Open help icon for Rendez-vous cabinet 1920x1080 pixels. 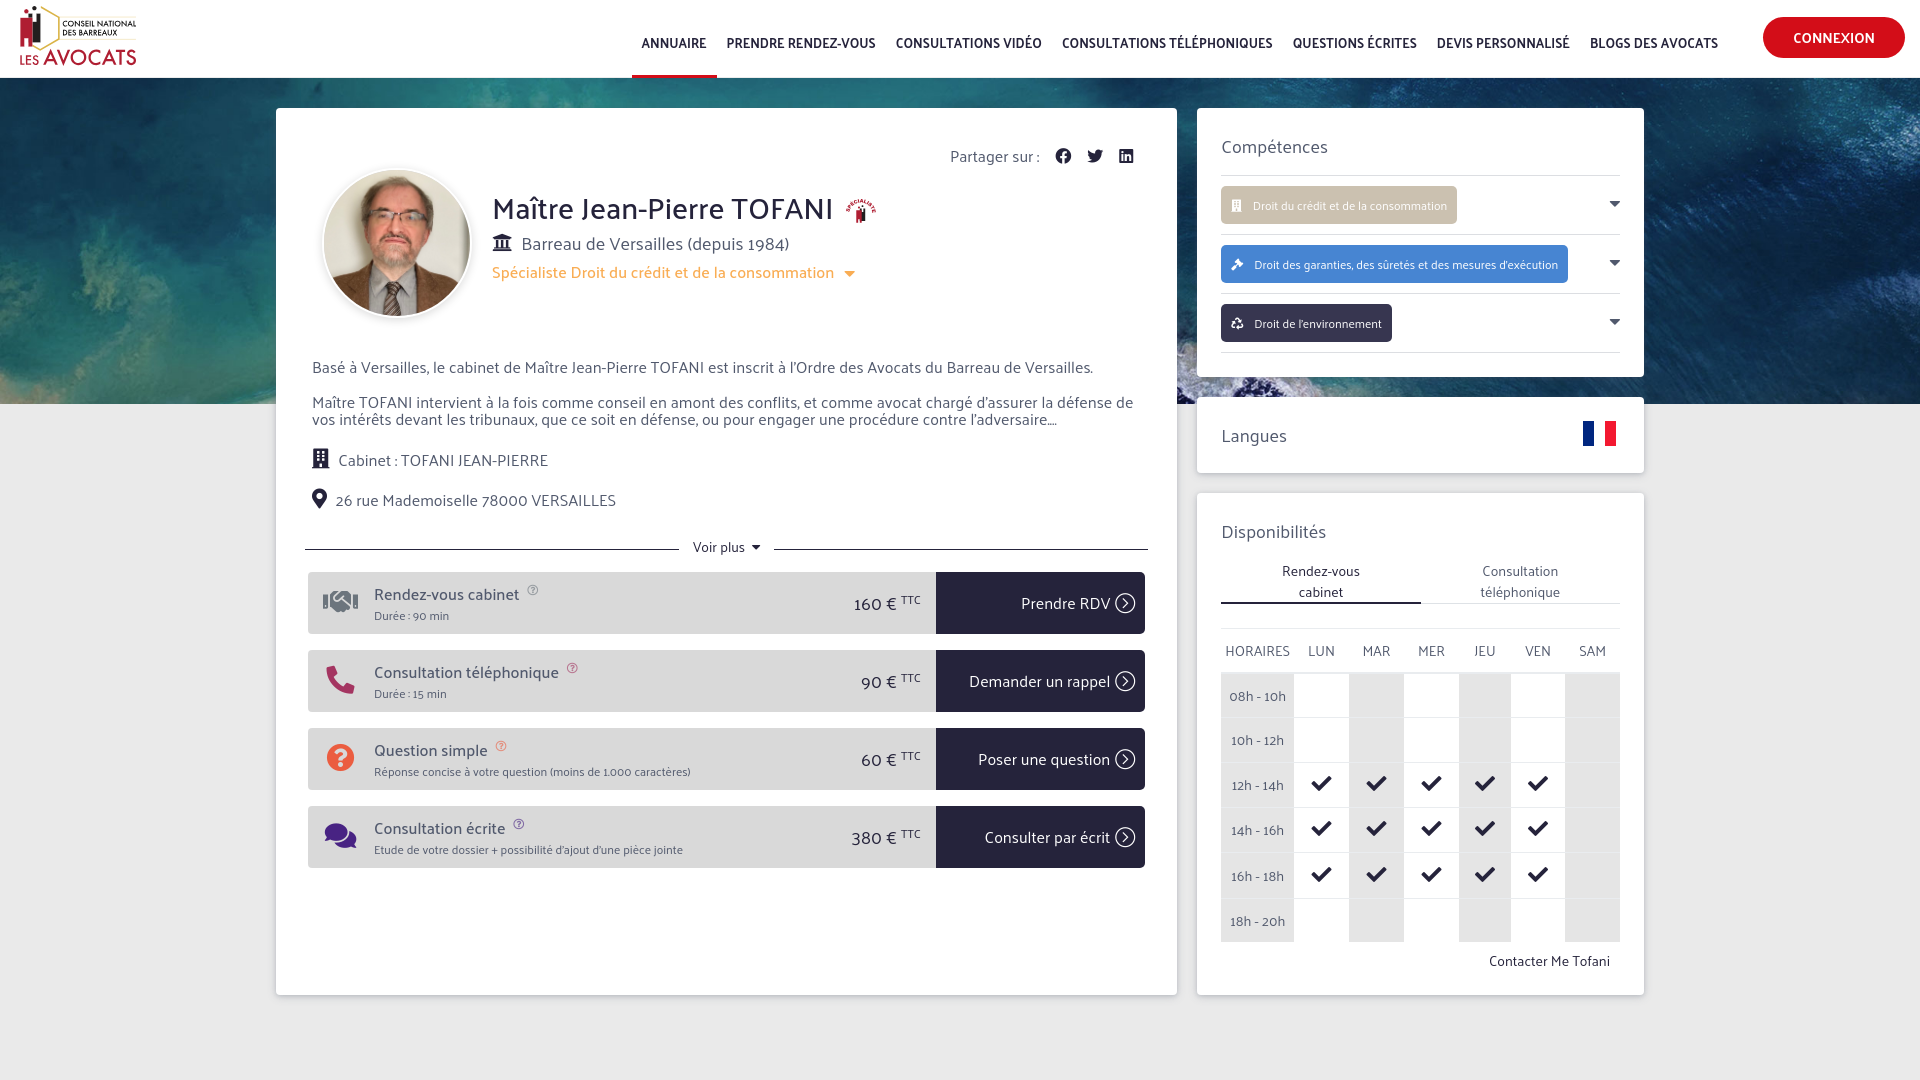pos(533,590)
